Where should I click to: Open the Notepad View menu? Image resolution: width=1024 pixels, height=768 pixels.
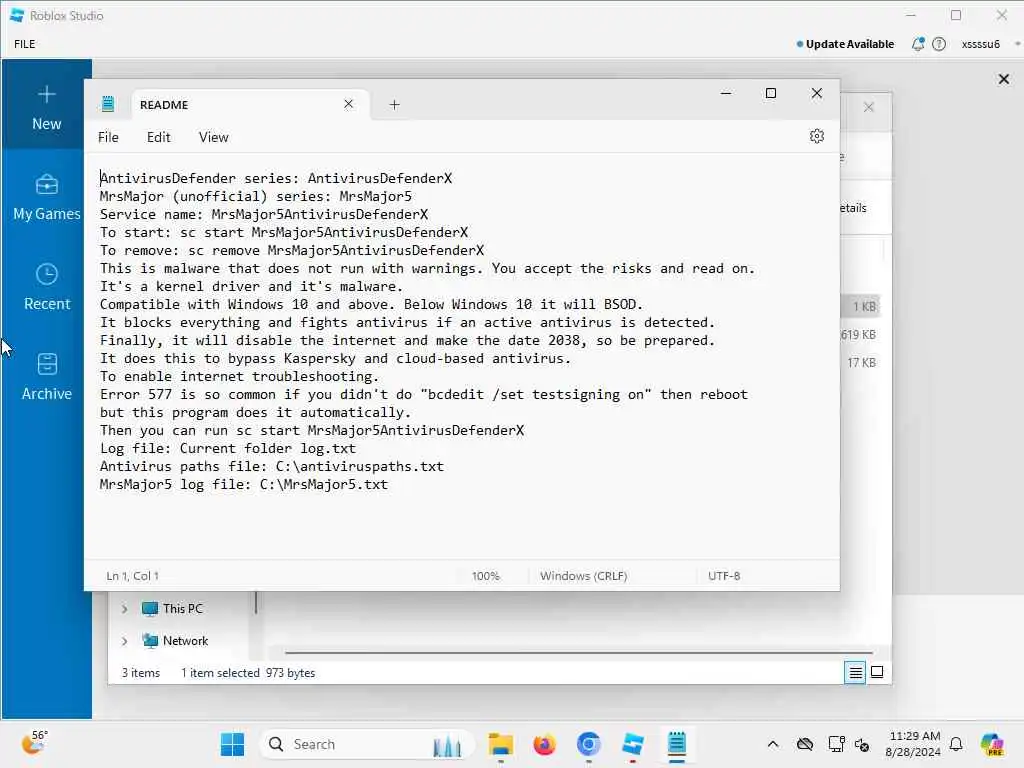214,137
